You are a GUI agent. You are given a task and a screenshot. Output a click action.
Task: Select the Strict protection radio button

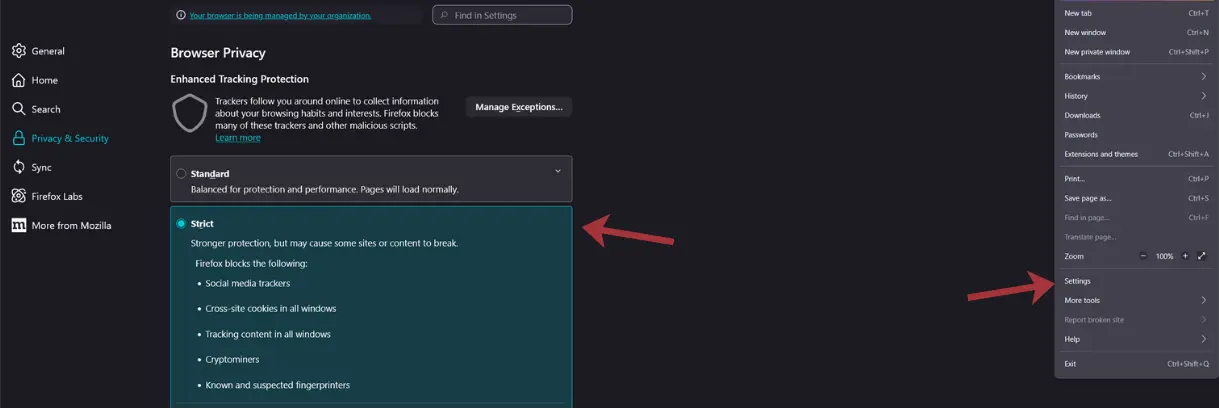click(181, 224)
